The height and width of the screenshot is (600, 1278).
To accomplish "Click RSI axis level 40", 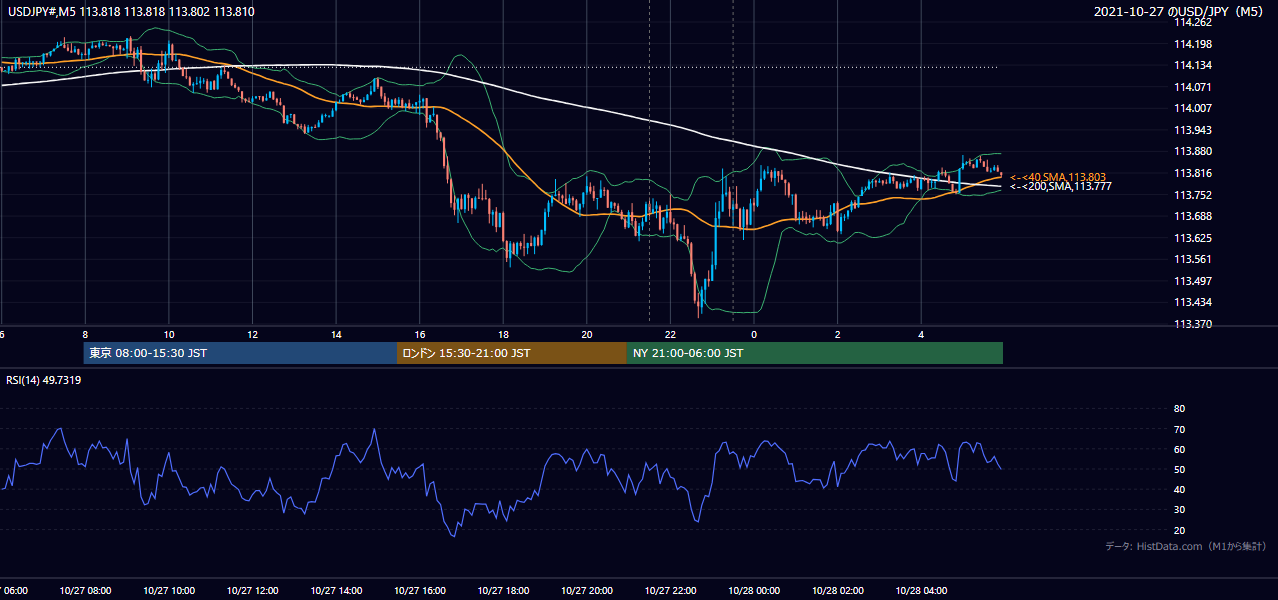I will point(1179,489).
